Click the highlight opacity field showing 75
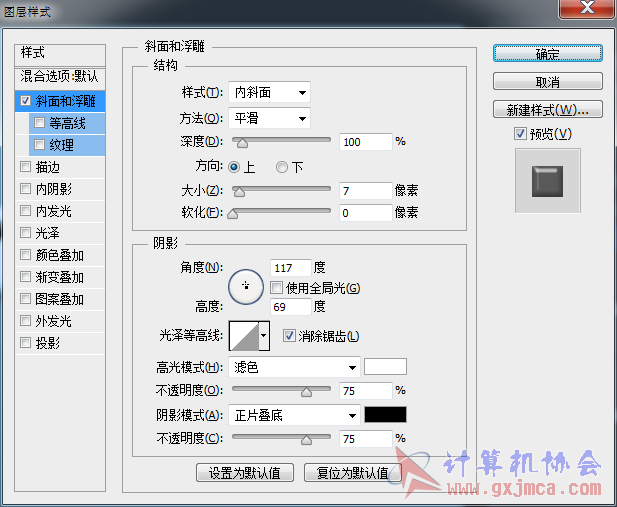 [x=366, y=391]
